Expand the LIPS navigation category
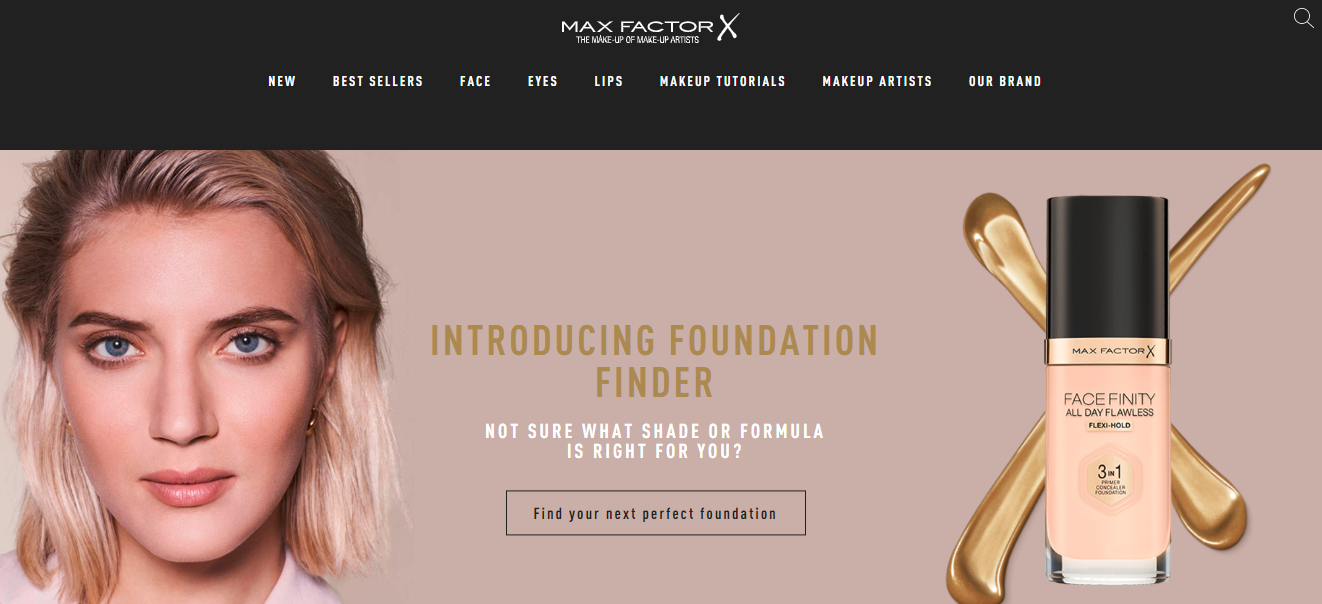This screenshot has height=604, width=1322. pos(609,81)
